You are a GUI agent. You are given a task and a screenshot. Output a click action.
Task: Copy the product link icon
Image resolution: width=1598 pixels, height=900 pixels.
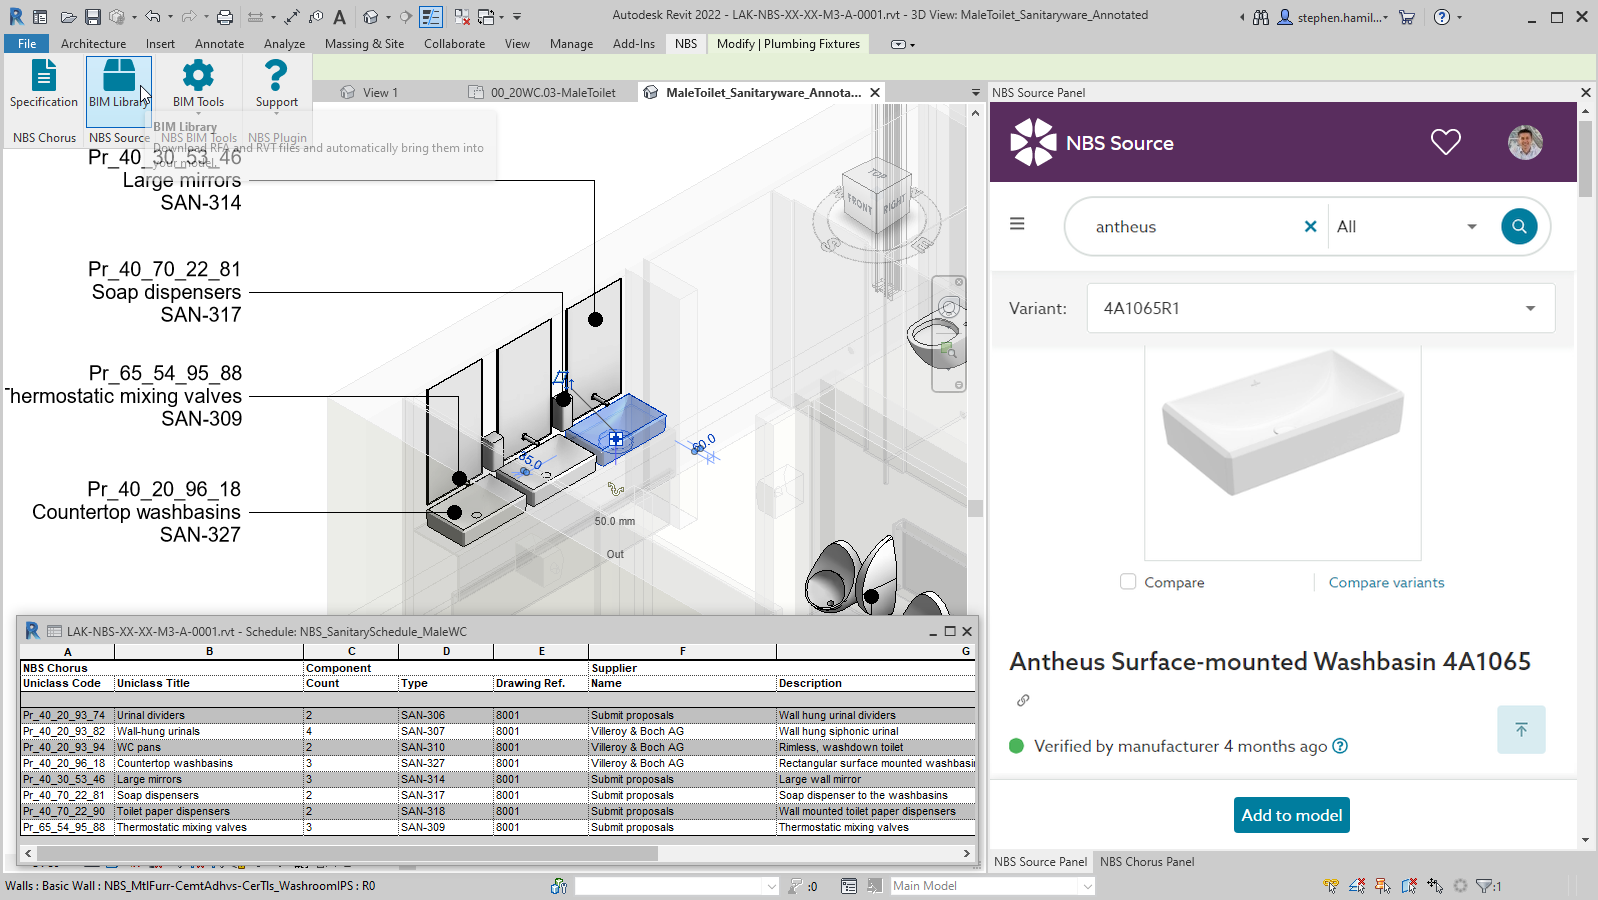pos(1023,700)
